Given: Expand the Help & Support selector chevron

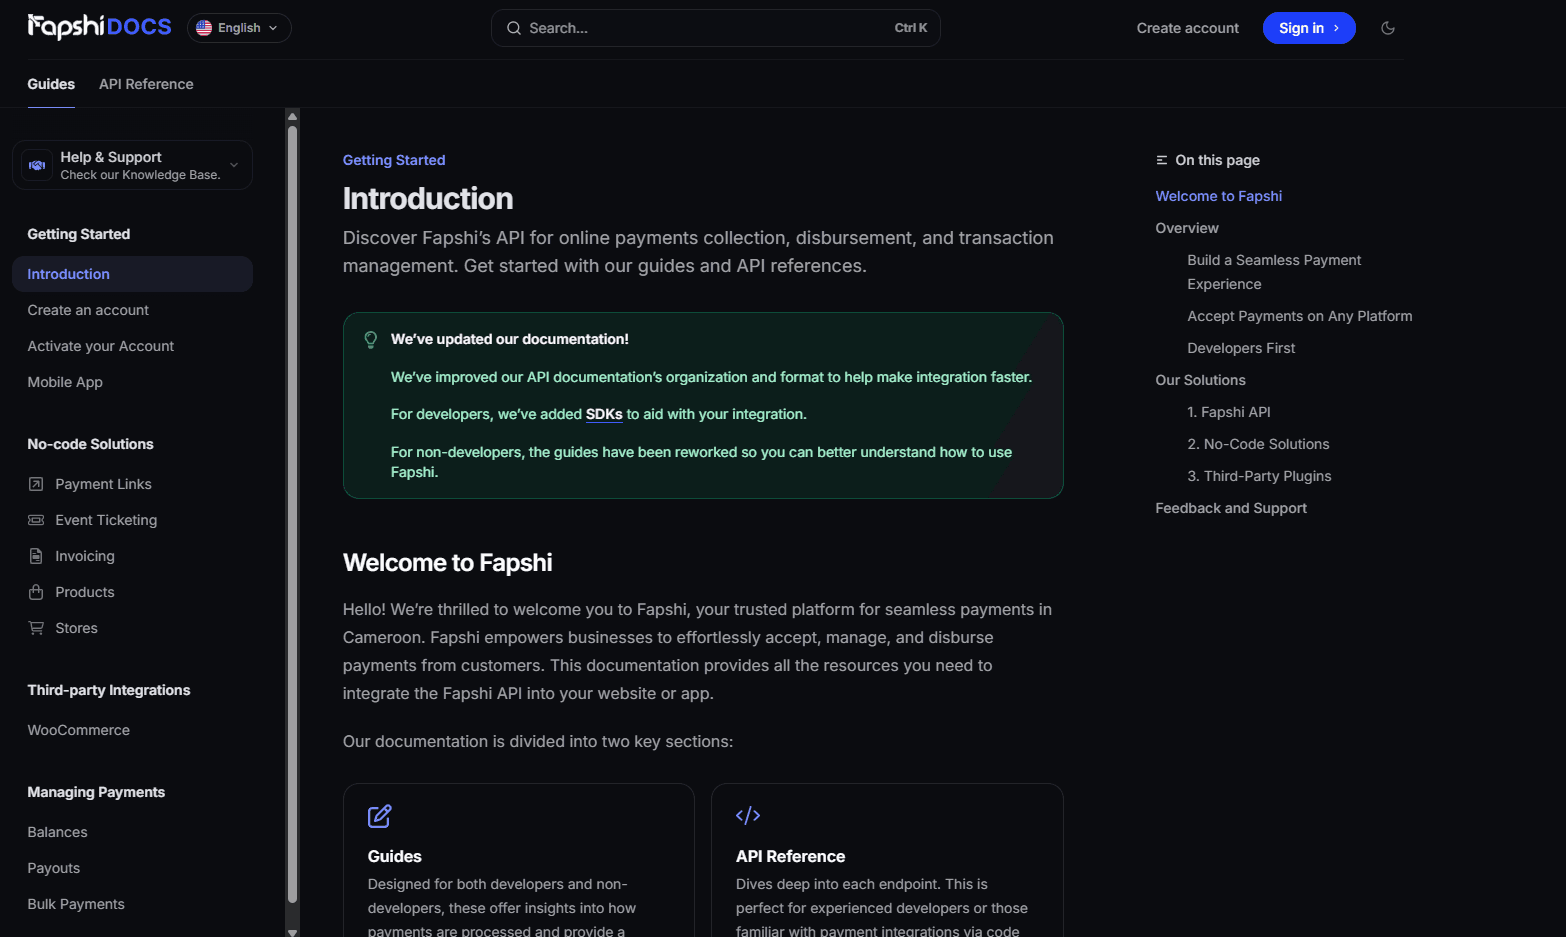Looking at the screenshot, I should click(x=234, y=165).
